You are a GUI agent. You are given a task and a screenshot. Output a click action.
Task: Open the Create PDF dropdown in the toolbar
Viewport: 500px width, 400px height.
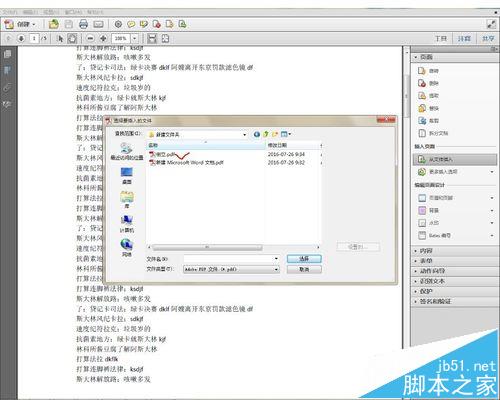pos(20,24)
